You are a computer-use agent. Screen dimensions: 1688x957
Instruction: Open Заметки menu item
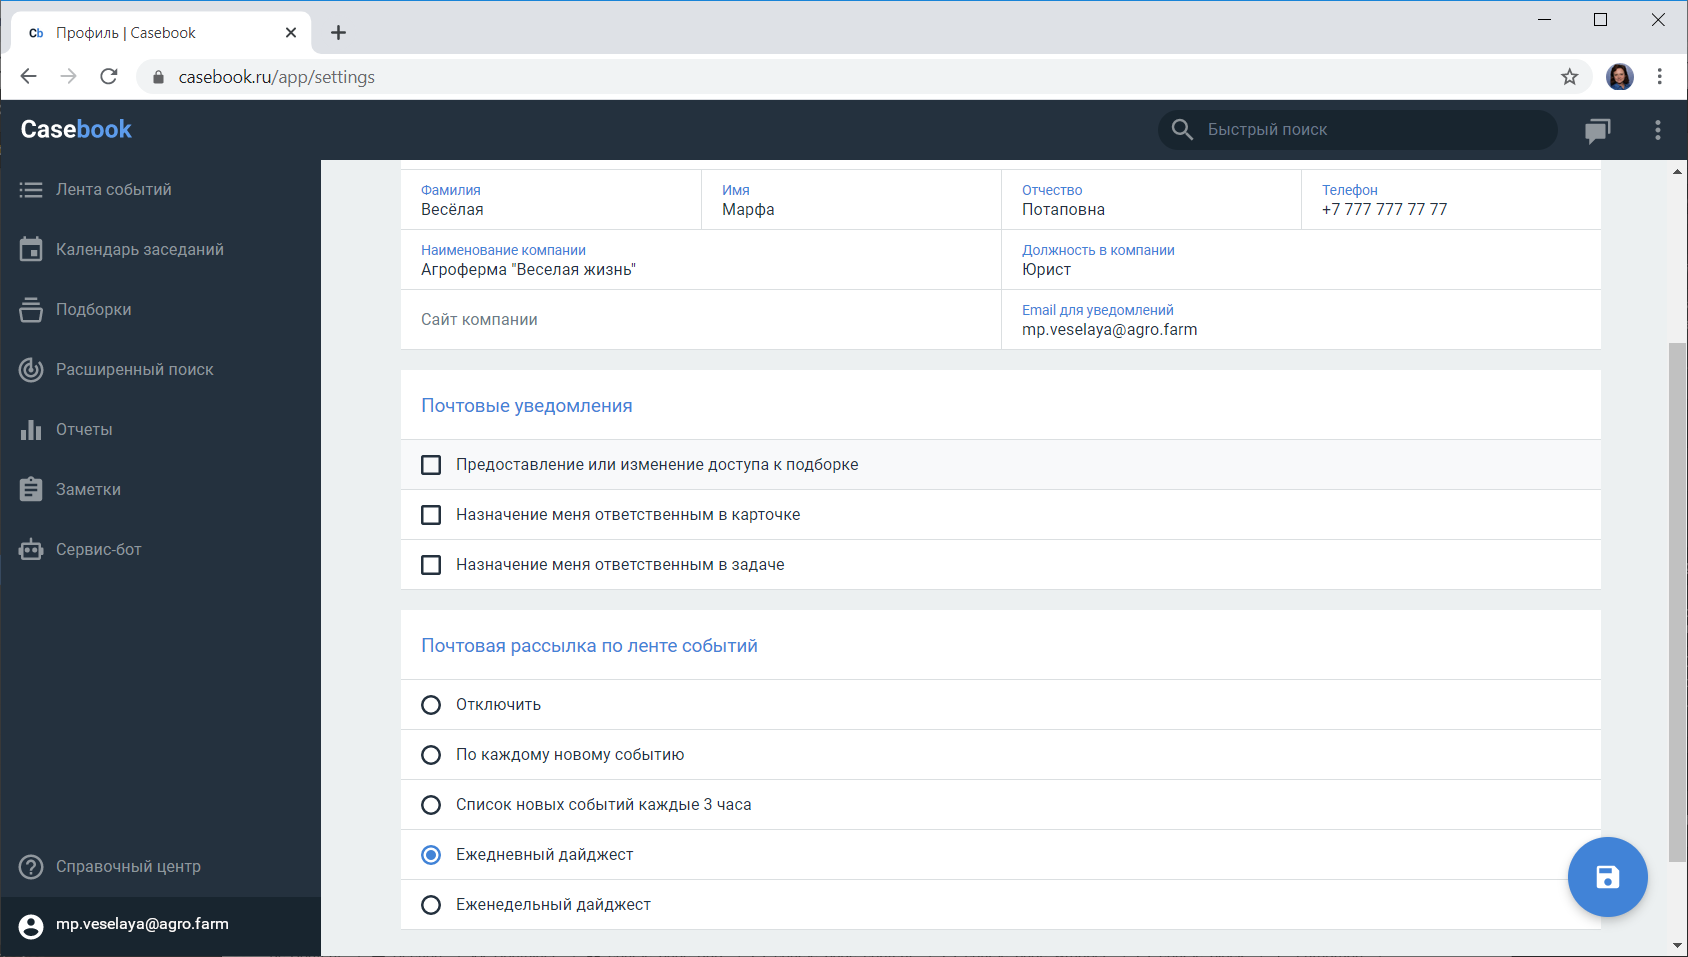click(160, 490)
